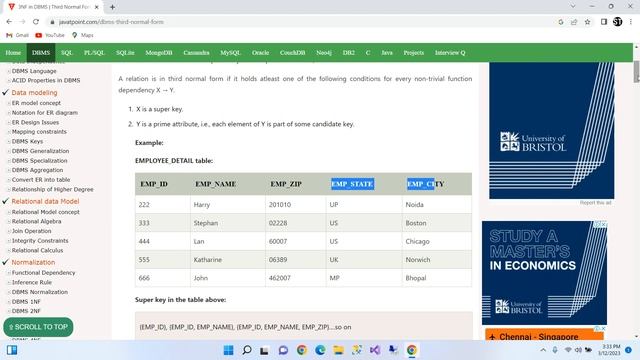The width and height of the screenshot is (640, 360).
Task: Bookmark this page with star icon
Action: point(587,22)
